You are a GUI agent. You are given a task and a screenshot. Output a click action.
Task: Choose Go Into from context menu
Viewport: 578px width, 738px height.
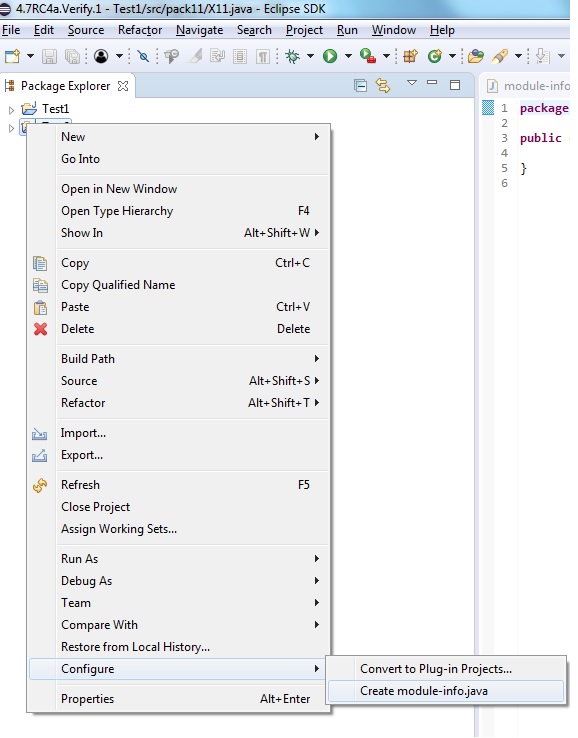(x=179, y=159)
